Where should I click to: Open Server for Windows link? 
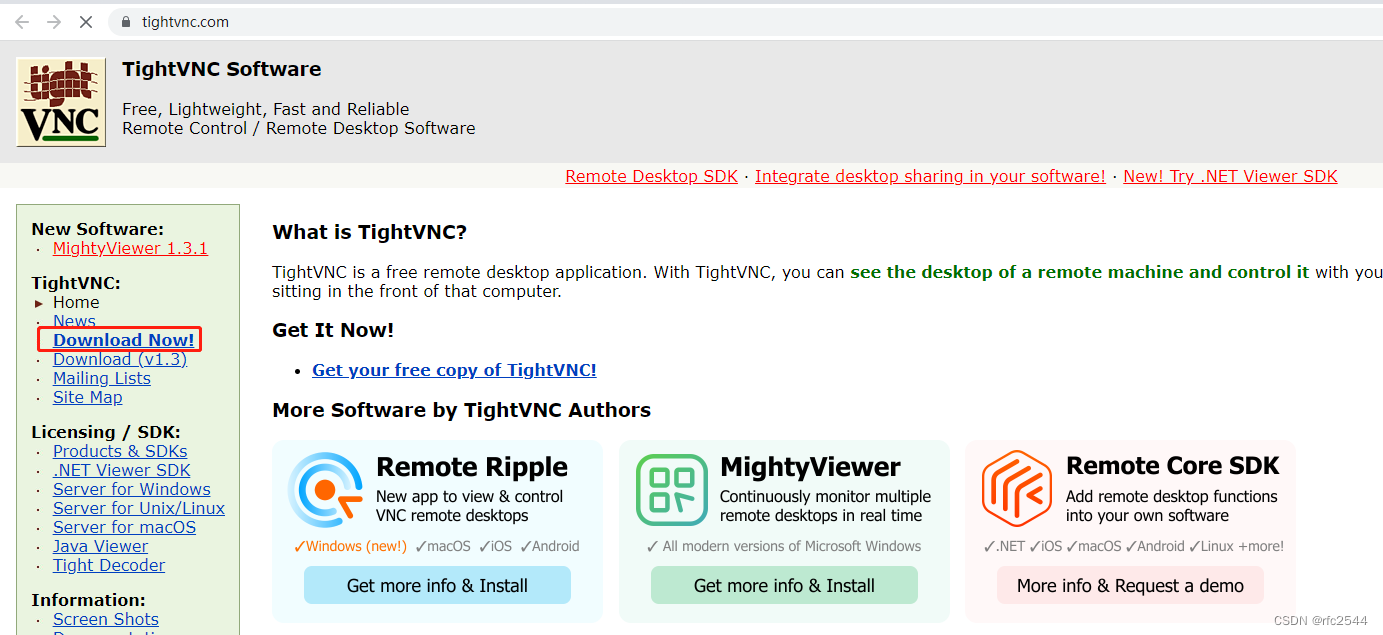click(132, 489)
